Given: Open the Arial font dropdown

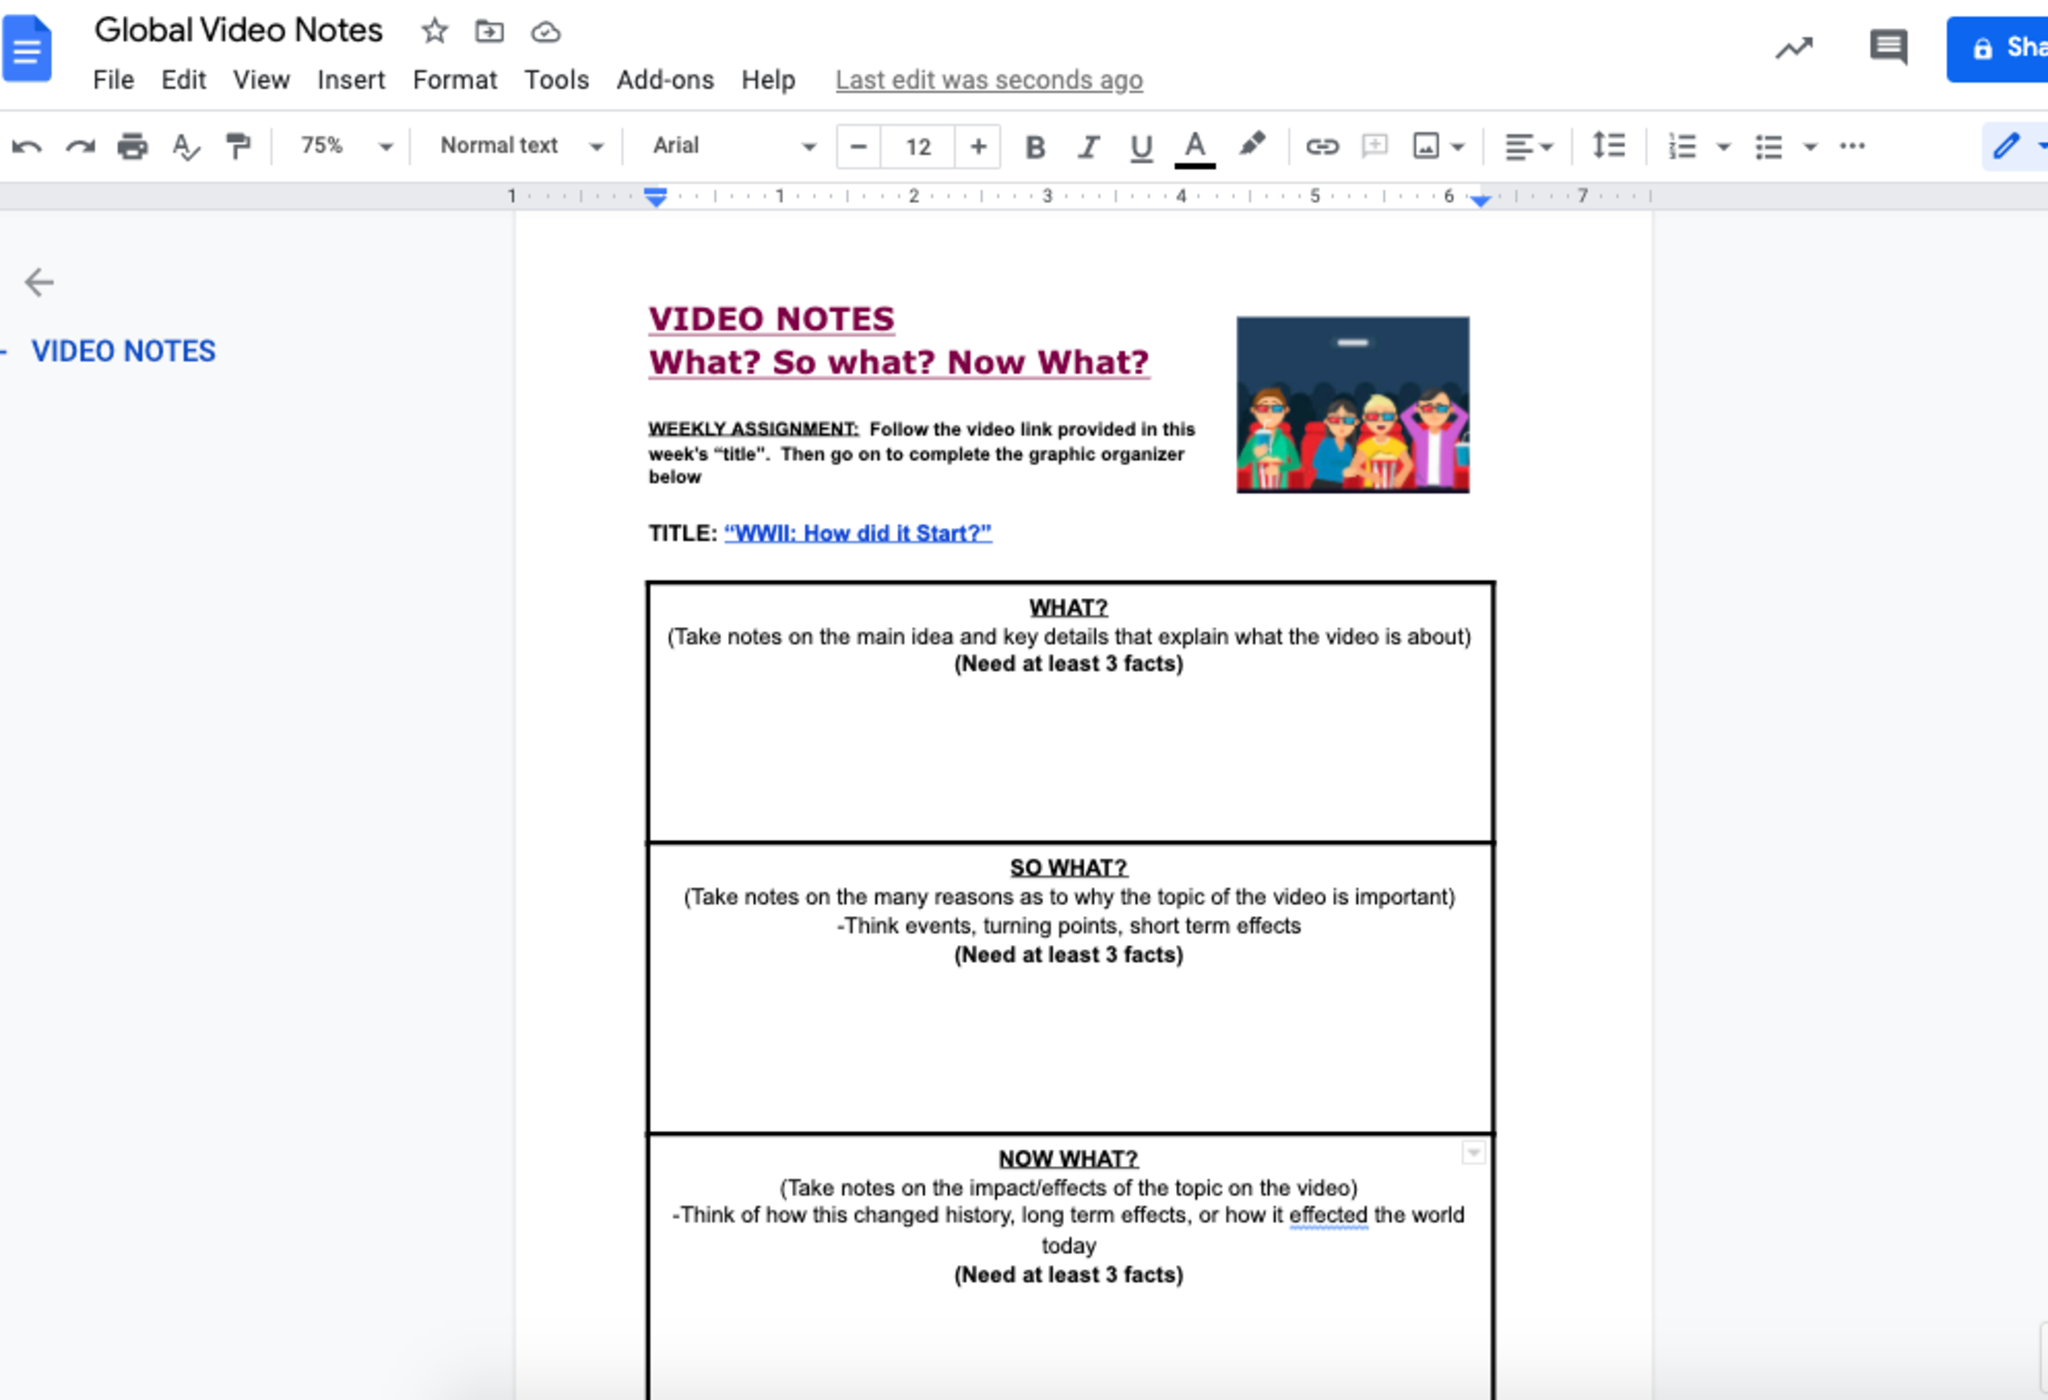Looking at the screenshot, I should pos(733,146).
